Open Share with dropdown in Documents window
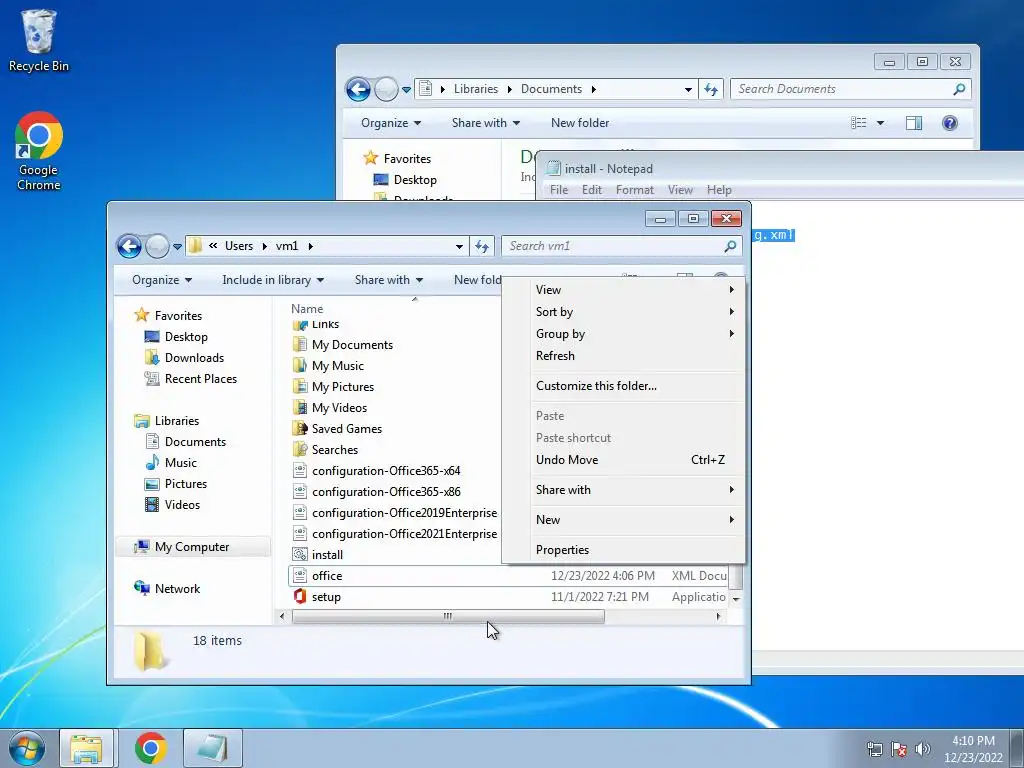This screenshot has height=768, width=1024. tap(486, 123)
